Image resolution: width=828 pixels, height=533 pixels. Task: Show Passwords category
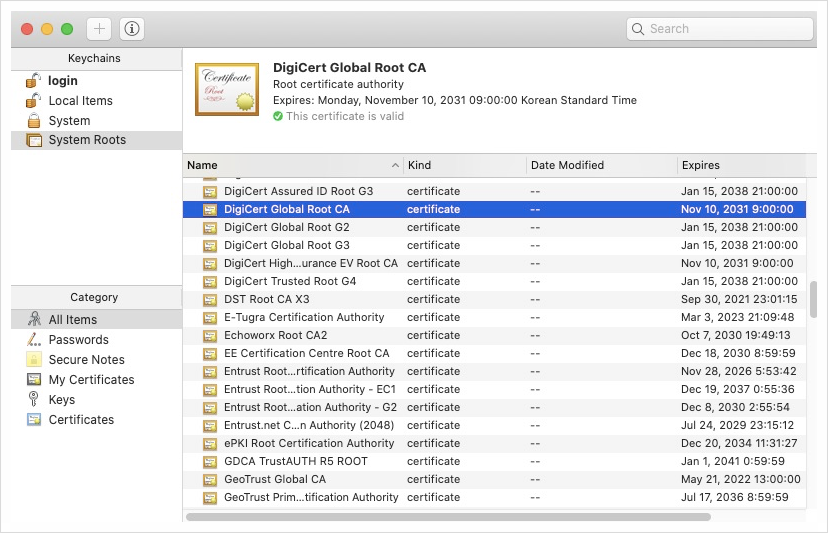pos(97,339)
